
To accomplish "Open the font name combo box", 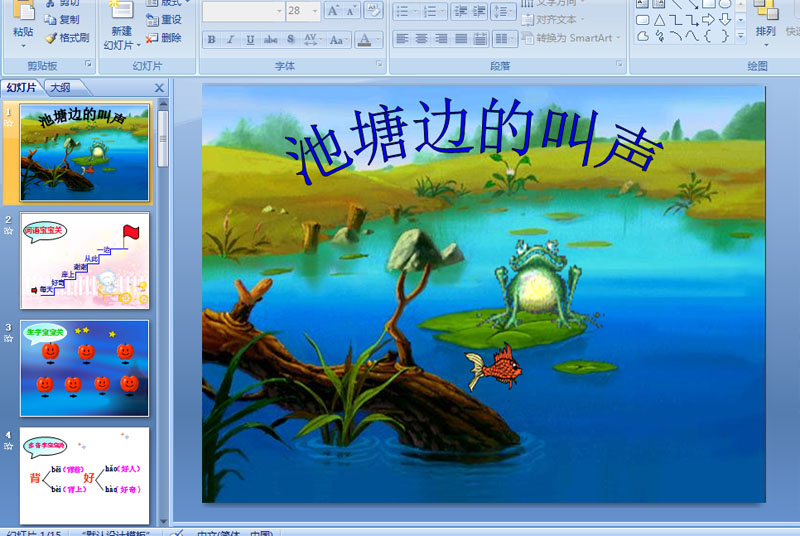I will (243, 11).
